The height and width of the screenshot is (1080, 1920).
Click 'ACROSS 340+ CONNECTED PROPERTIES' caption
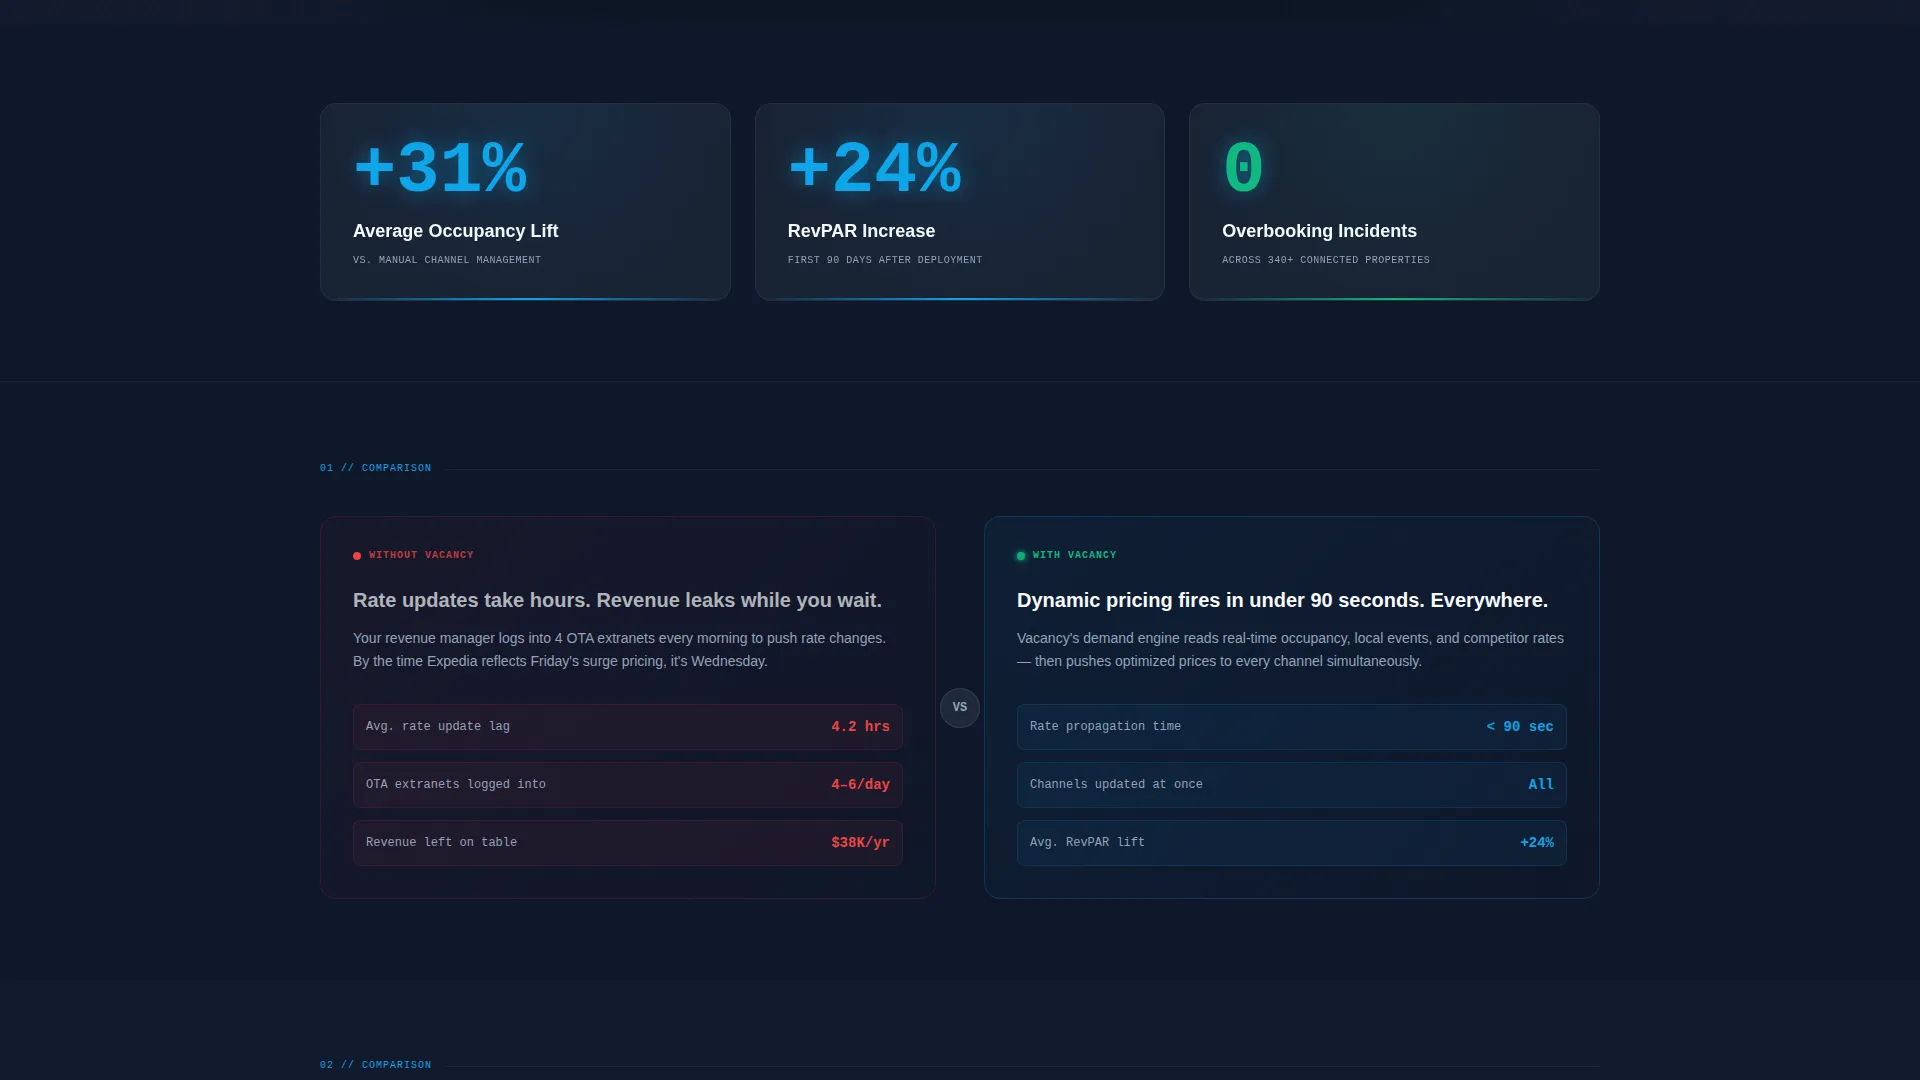point(1326,260)
